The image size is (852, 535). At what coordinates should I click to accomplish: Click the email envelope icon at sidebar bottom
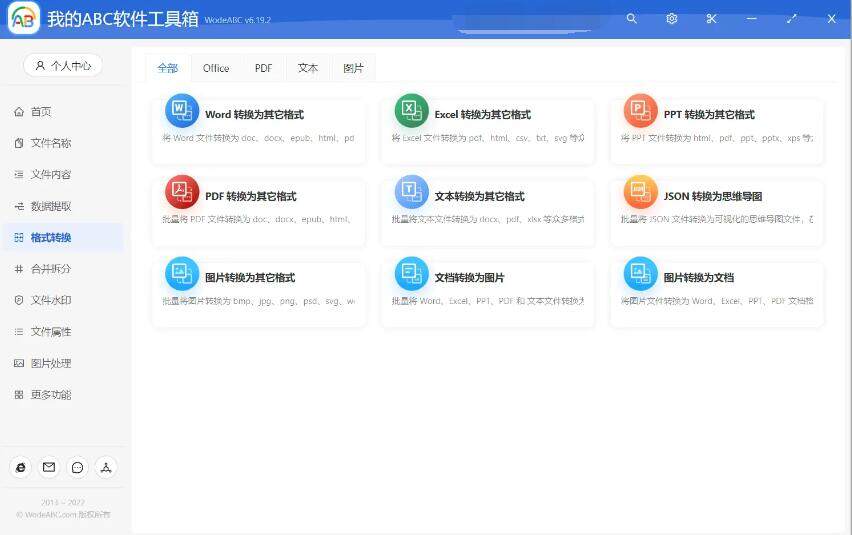click(49, 468)
